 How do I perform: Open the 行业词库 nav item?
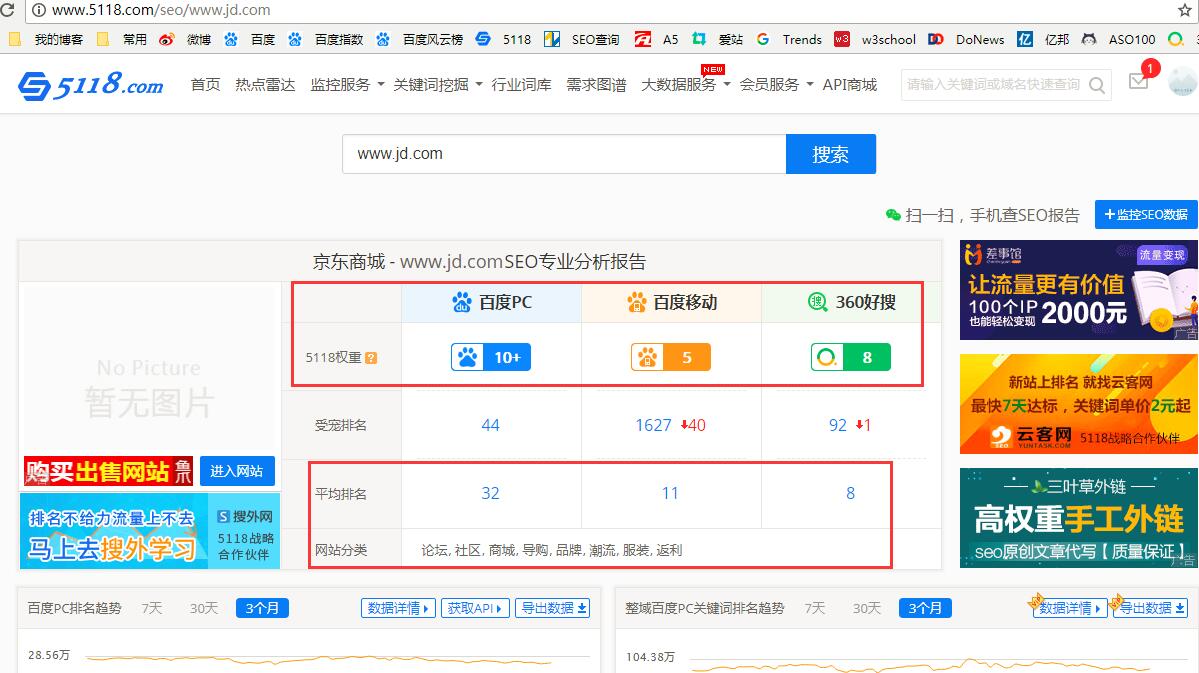[522, 85]
